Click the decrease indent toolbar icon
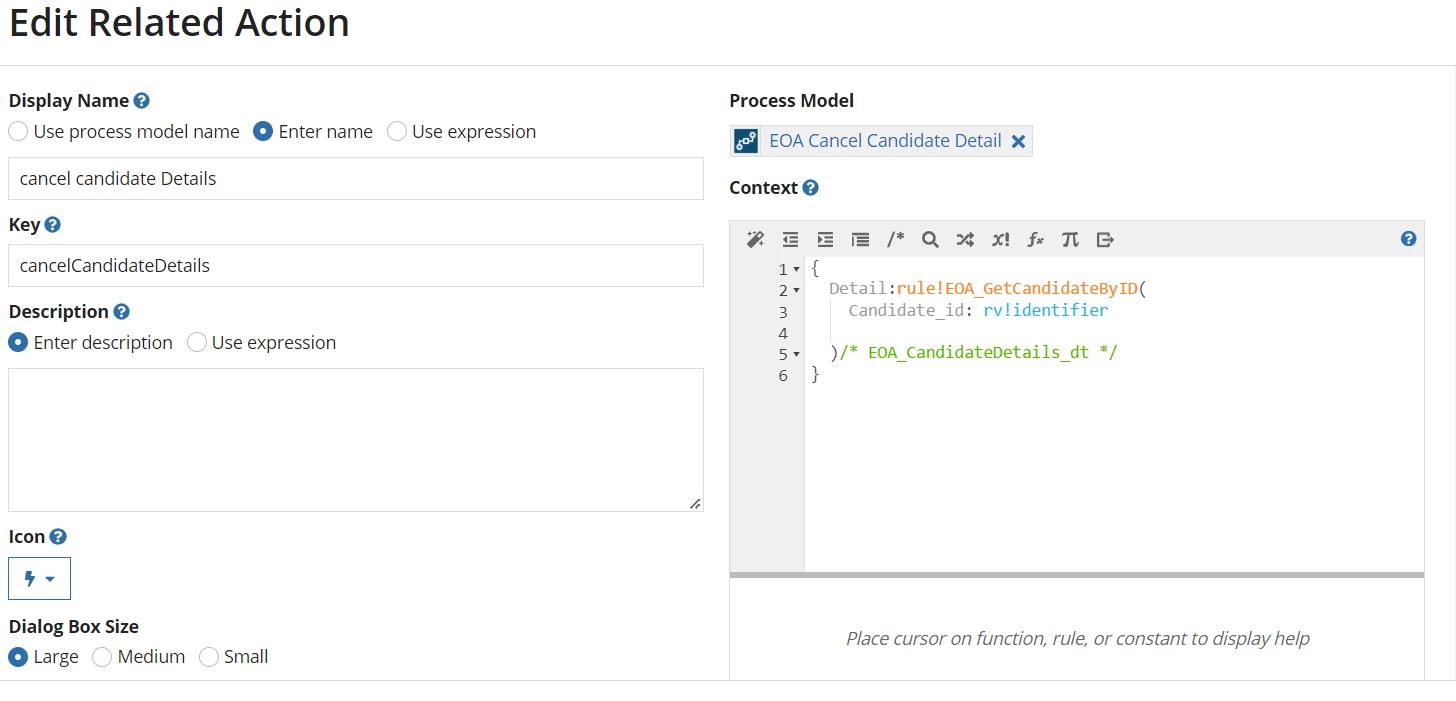This screenshot has width=1456, height=701. point(790,239)
